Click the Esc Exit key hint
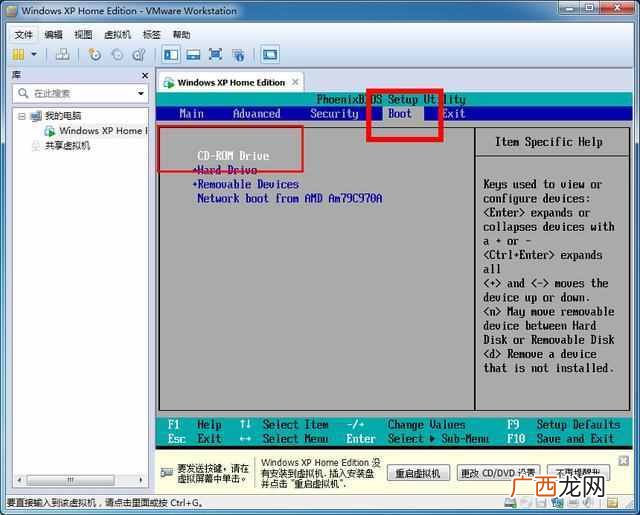 (195, 439)
